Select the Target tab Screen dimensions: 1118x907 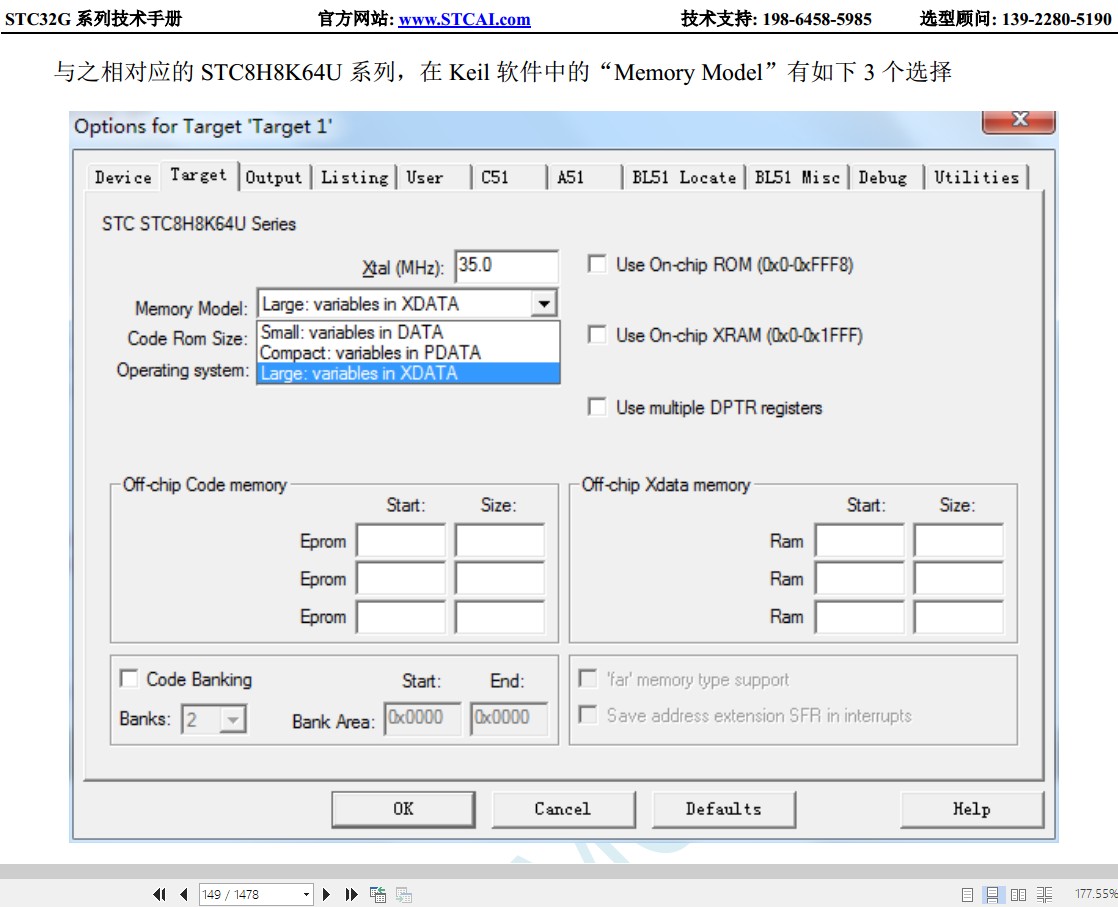tap(198, 175)
